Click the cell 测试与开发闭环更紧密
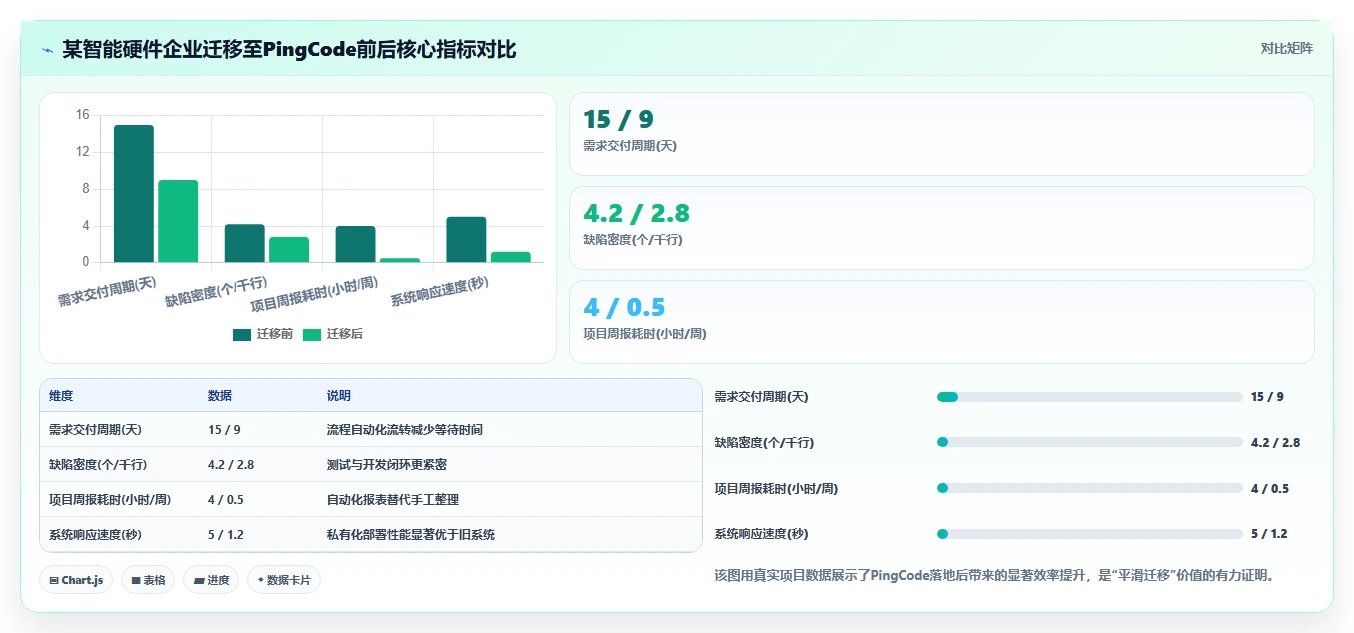Image resolution: width=1354 pixels, height=633 pixels. [x=387, y=465]
